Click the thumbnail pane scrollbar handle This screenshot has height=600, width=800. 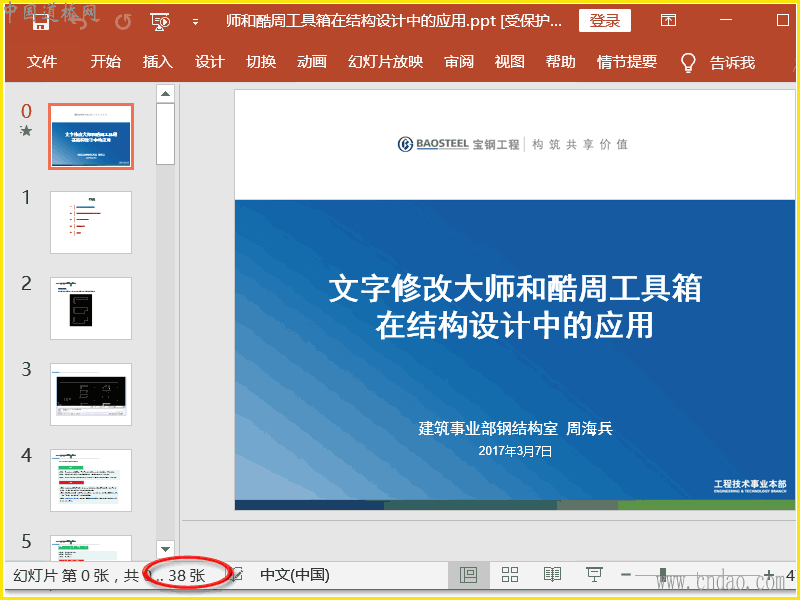point(165,134)
